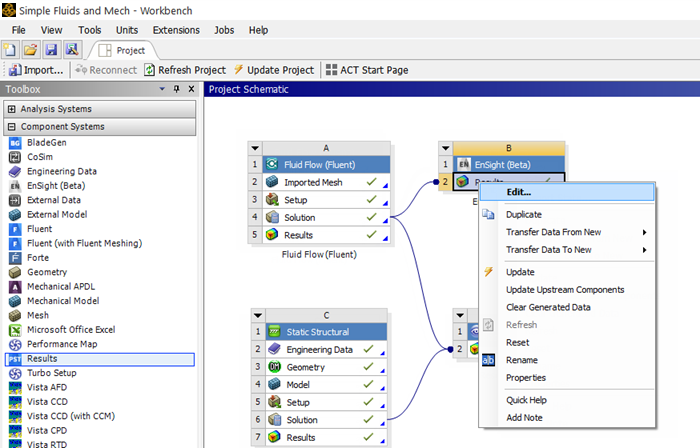700x448 pixels.
Task: Select Results cell in Fluid Flow system
Action: click(326, 235)
